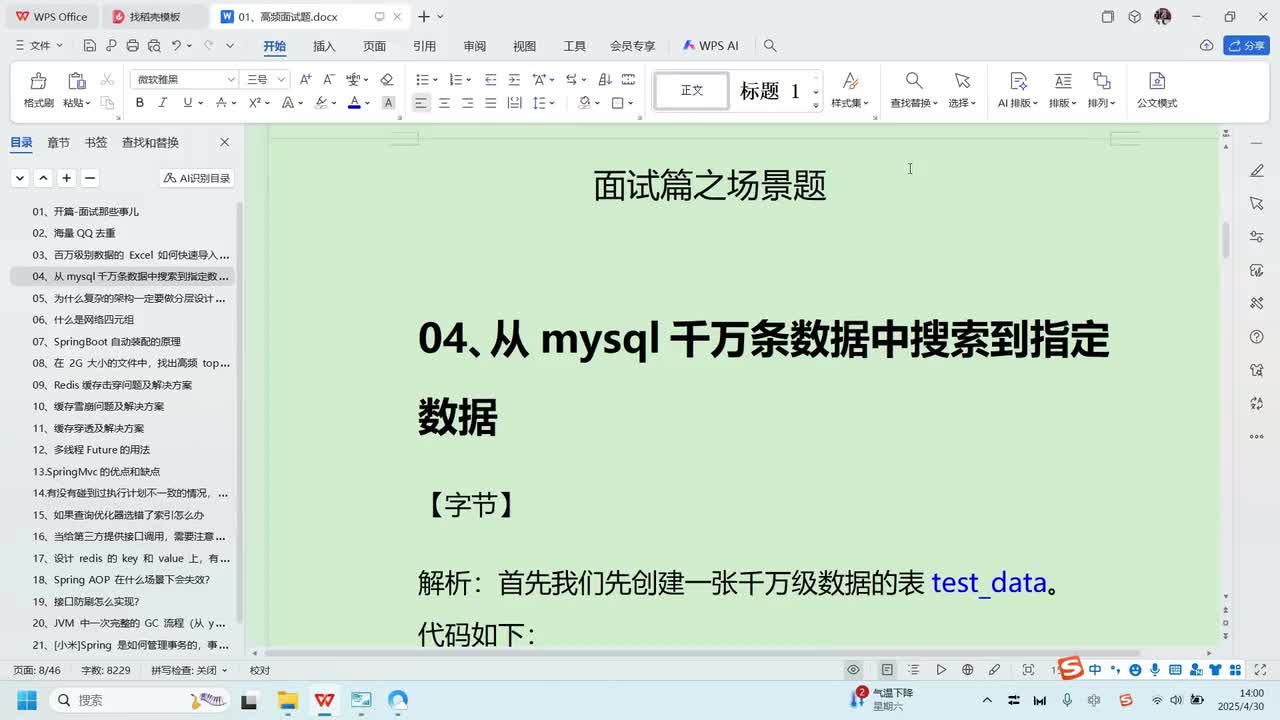Click the paragraph shading paint bucket

tap(585, 103)
